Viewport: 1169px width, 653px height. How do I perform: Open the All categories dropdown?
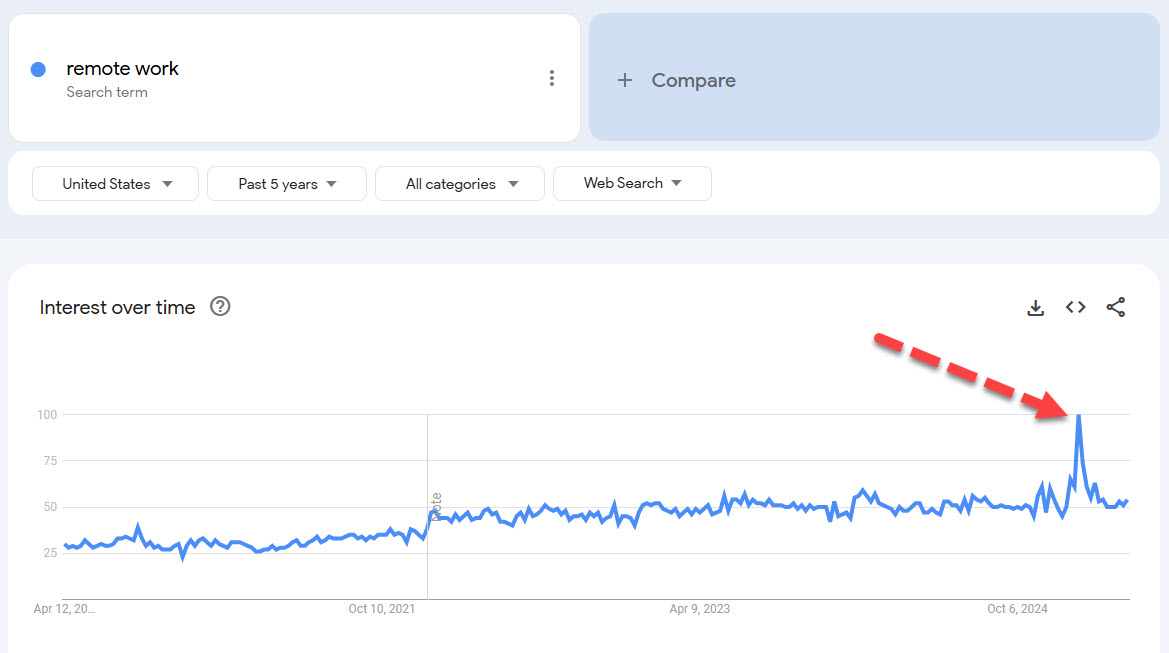(x=460, y=183)
